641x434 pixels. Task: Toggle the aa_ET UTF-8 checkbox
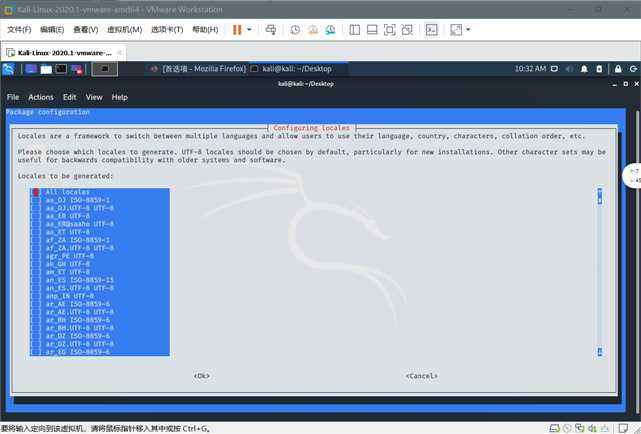tap(36, 232)
